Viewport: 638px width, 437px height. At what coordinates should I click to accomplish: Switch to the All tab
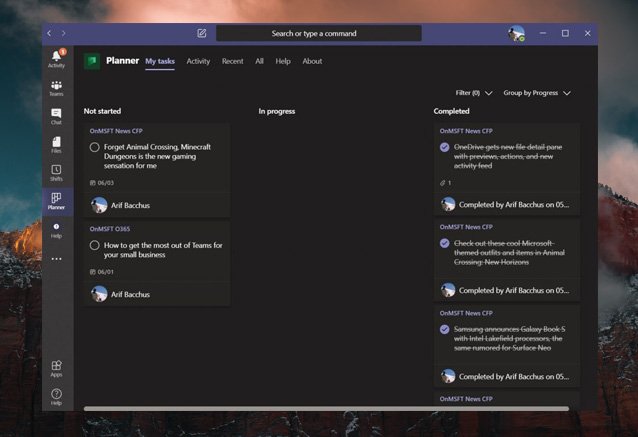(x=259, y=61)
